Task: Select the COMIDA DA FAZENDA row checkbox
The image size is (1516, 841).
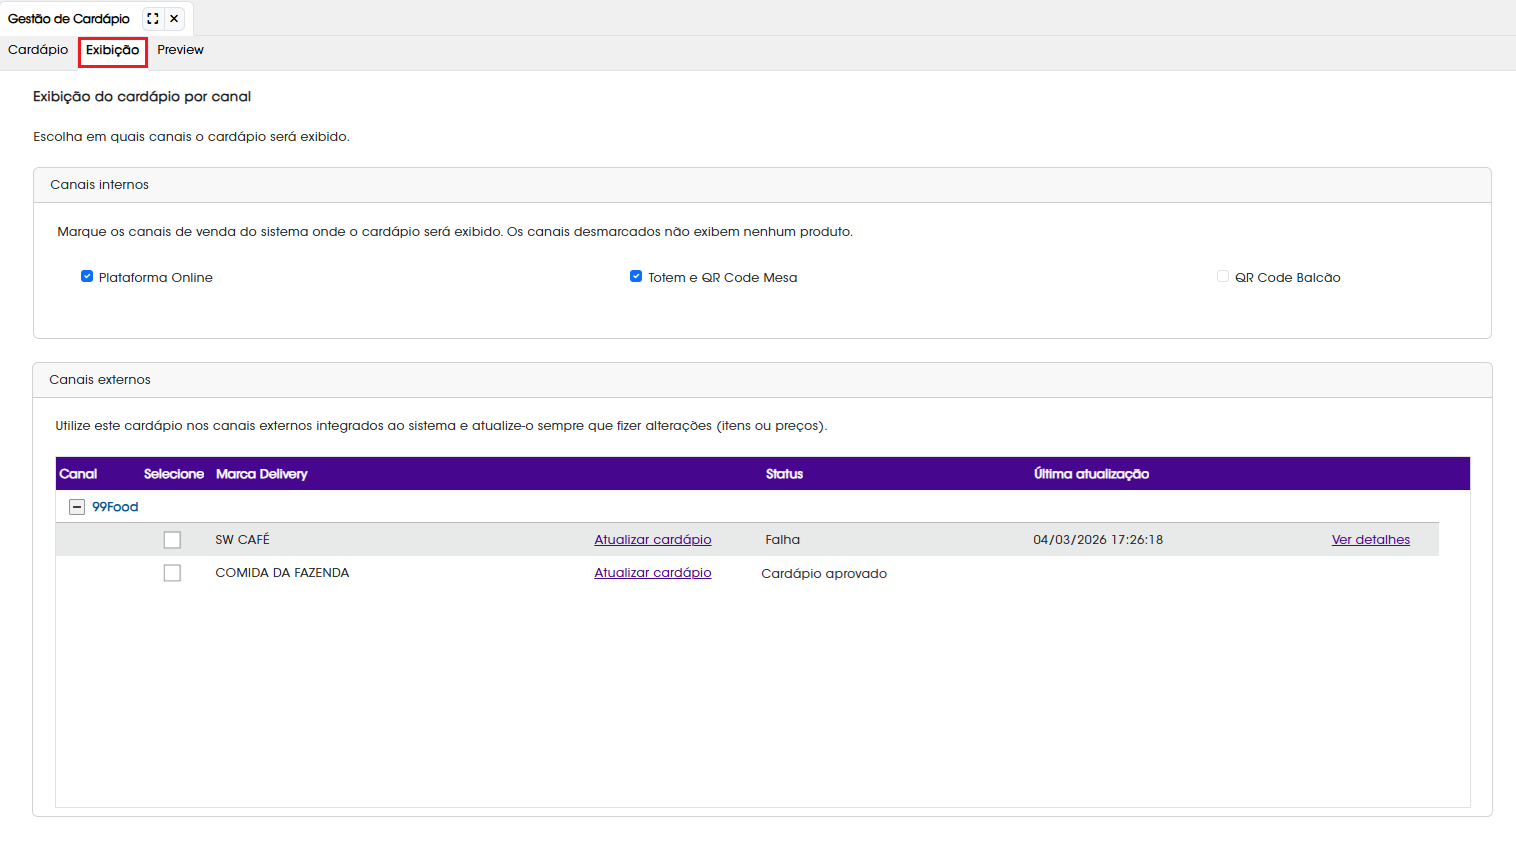Action: pos(172,573)
